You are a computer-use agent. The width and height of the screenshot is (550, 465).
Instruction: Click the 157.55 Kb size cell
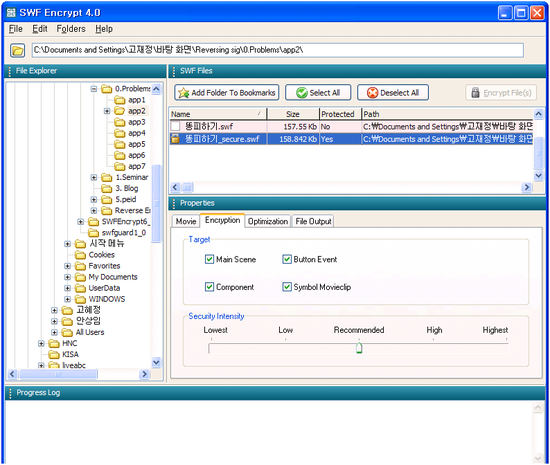(x=293, y=127)
